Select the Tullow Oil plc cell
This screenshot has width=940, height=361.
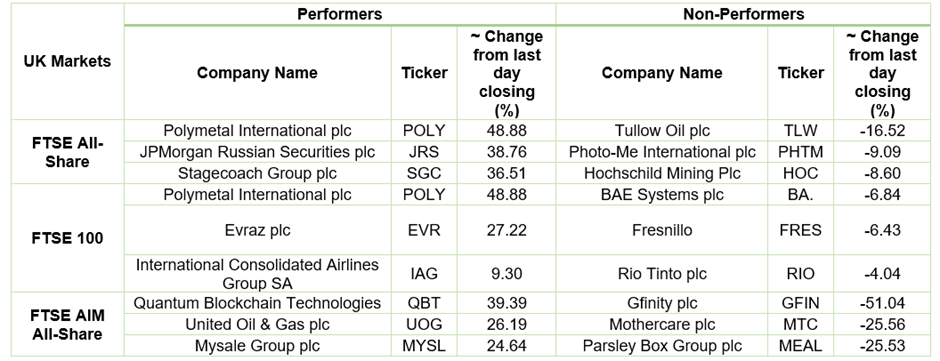click(662, 130)
